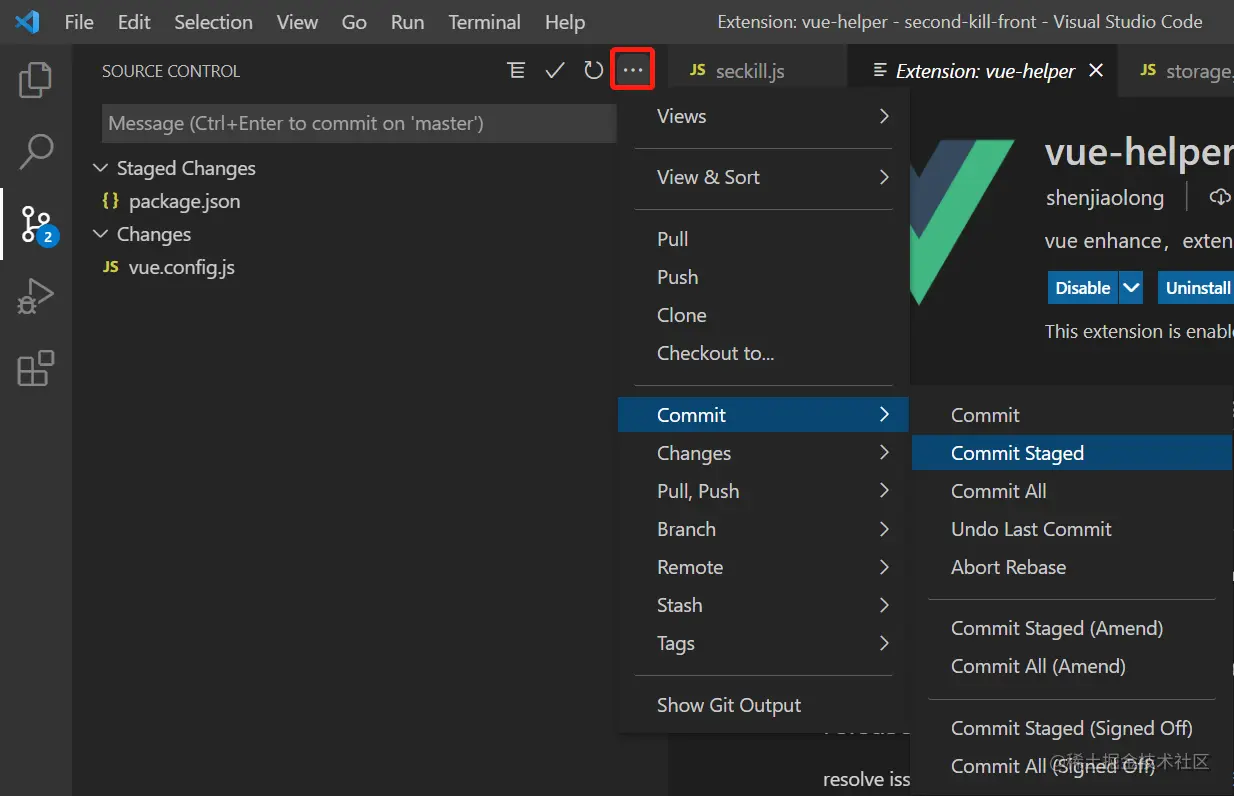
Task: Expand the Branch submenu
Action: point(764,529)
